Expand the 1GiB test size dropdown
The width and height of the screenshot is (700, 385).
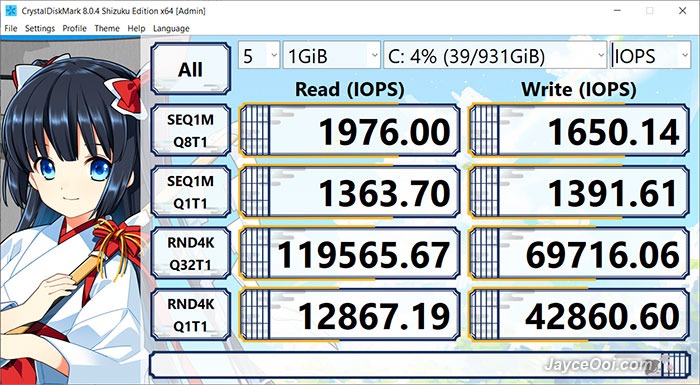tap(332, 55)
